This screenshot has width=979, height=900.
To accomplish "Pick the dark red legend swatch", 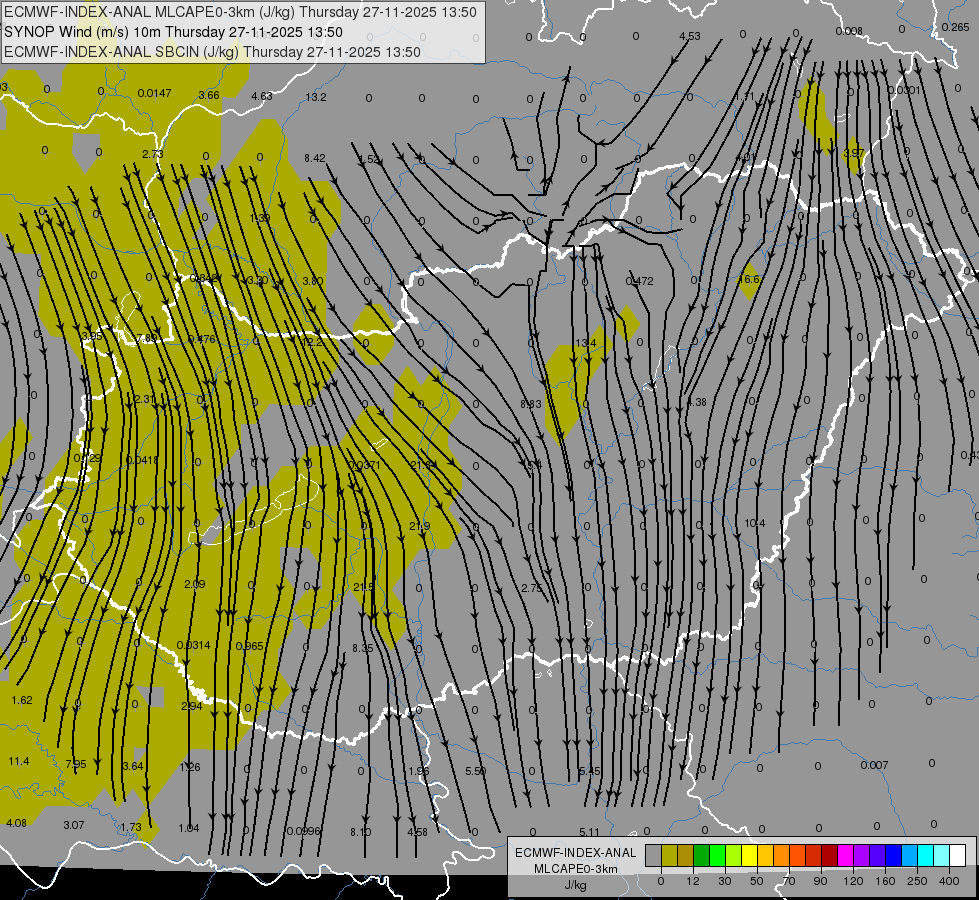I will (829, 856).
